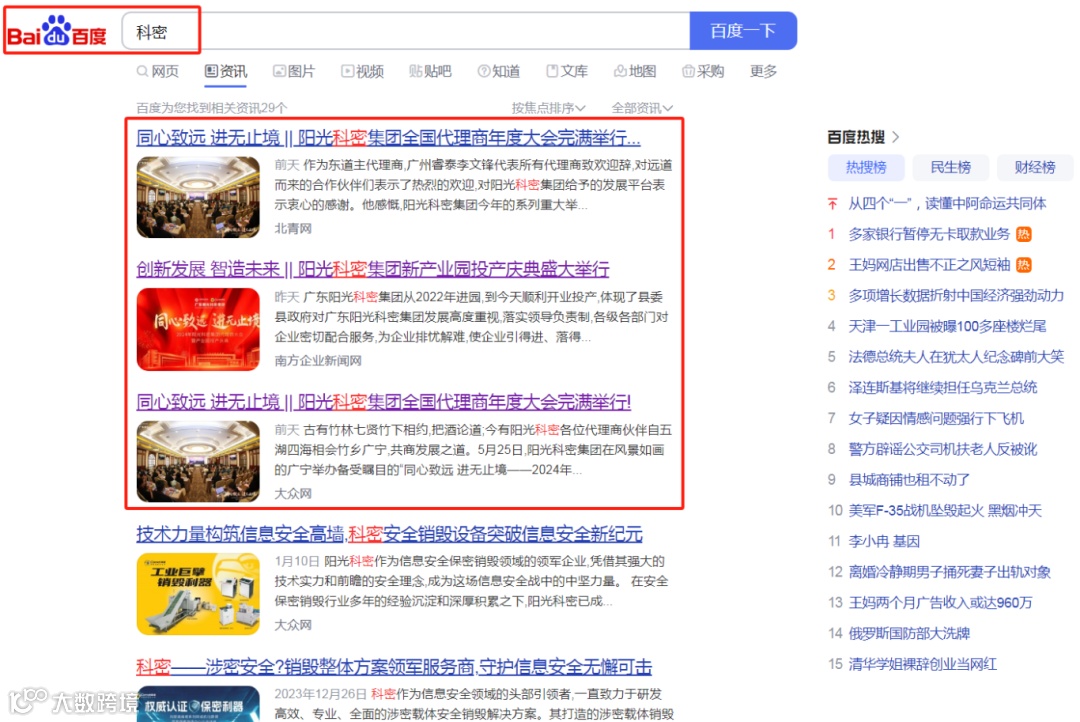Click the conference hall thumbnail of 大众网 前天 result

click(198, 461)
